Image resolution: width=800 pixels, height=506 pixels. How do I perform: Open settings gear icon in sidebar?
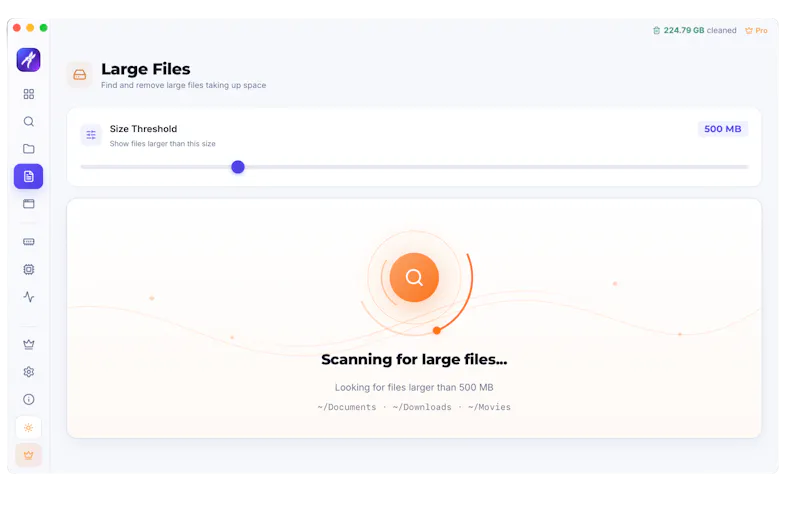click(x=29, y=372)
